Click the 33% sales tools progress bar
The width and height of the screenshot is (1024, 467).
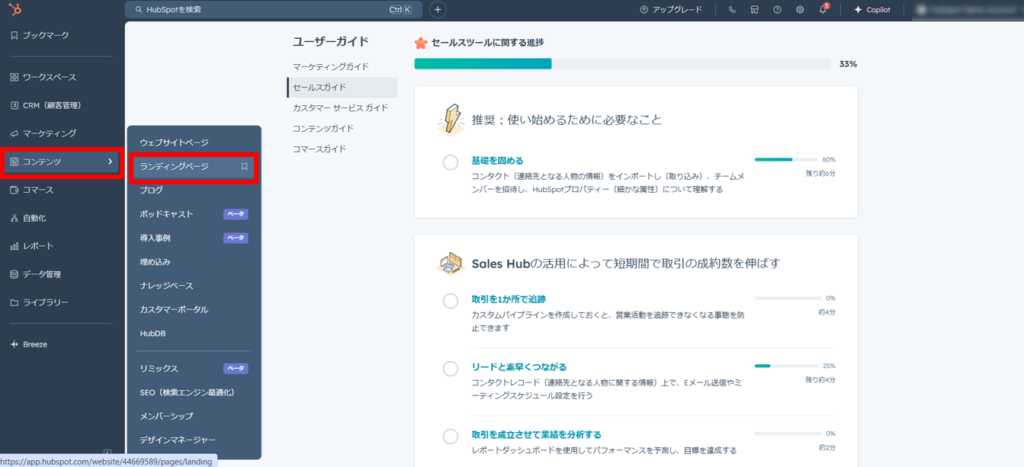tap(622, 64)
